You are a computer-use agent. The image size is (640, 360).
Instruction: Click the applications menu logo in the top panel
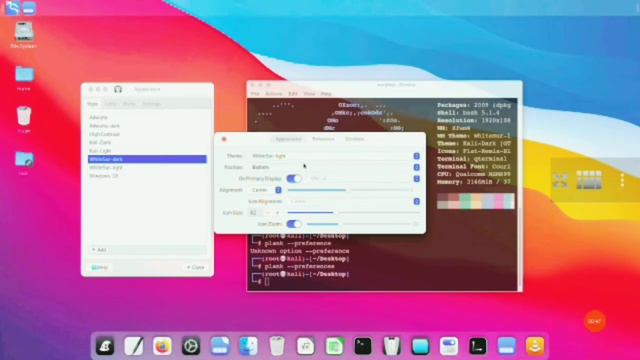point(12,8)
